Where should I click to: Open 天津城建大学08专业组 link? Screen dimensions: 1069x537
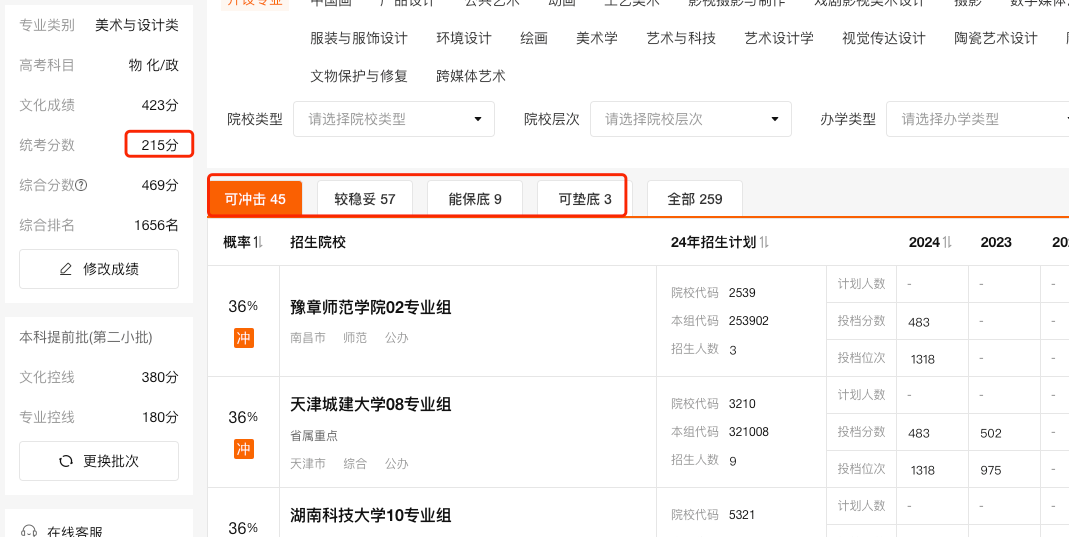[370, 404]
